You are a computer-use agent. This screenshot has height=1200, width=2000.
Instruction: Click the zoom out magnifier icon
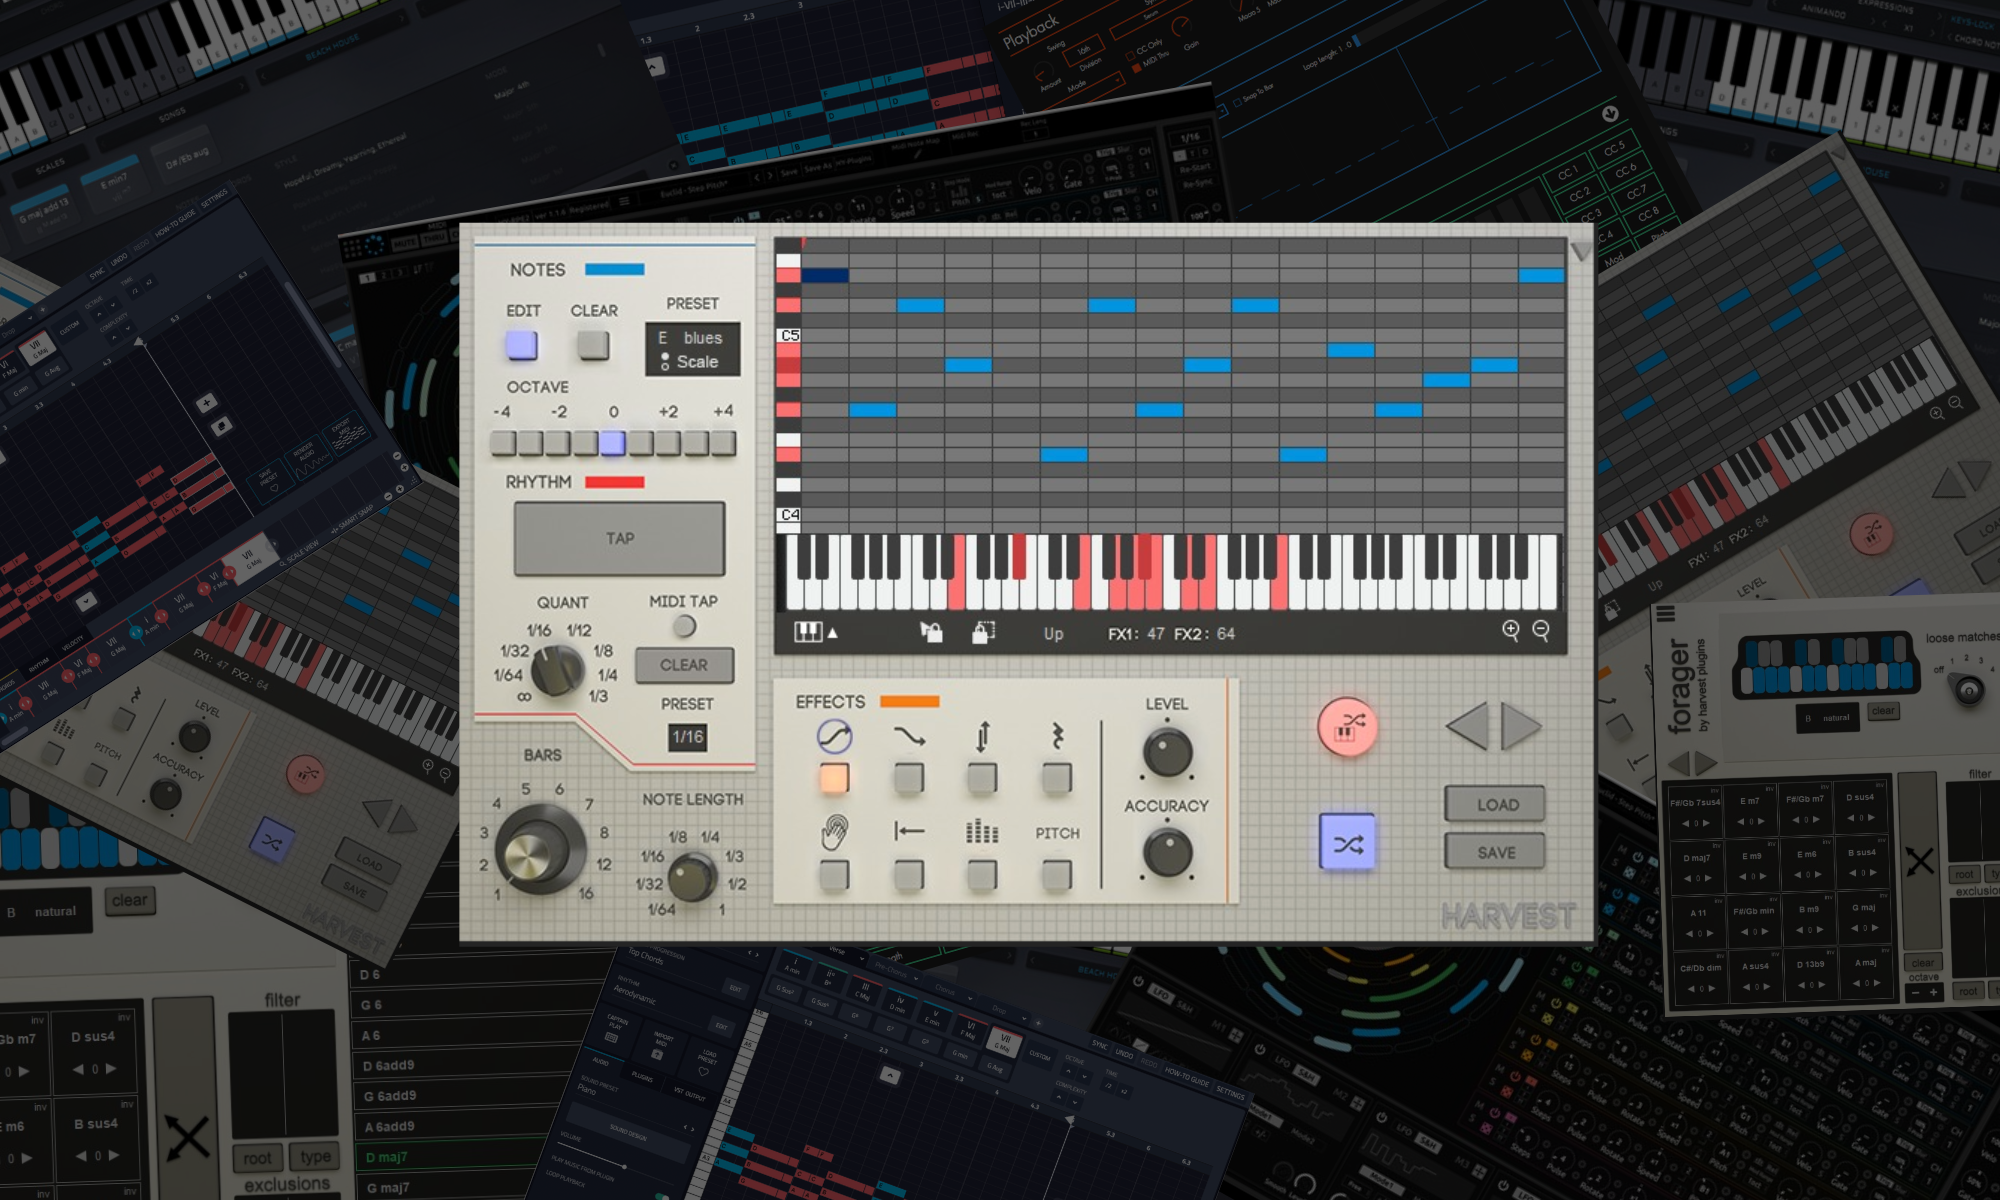pos(1541,630)
